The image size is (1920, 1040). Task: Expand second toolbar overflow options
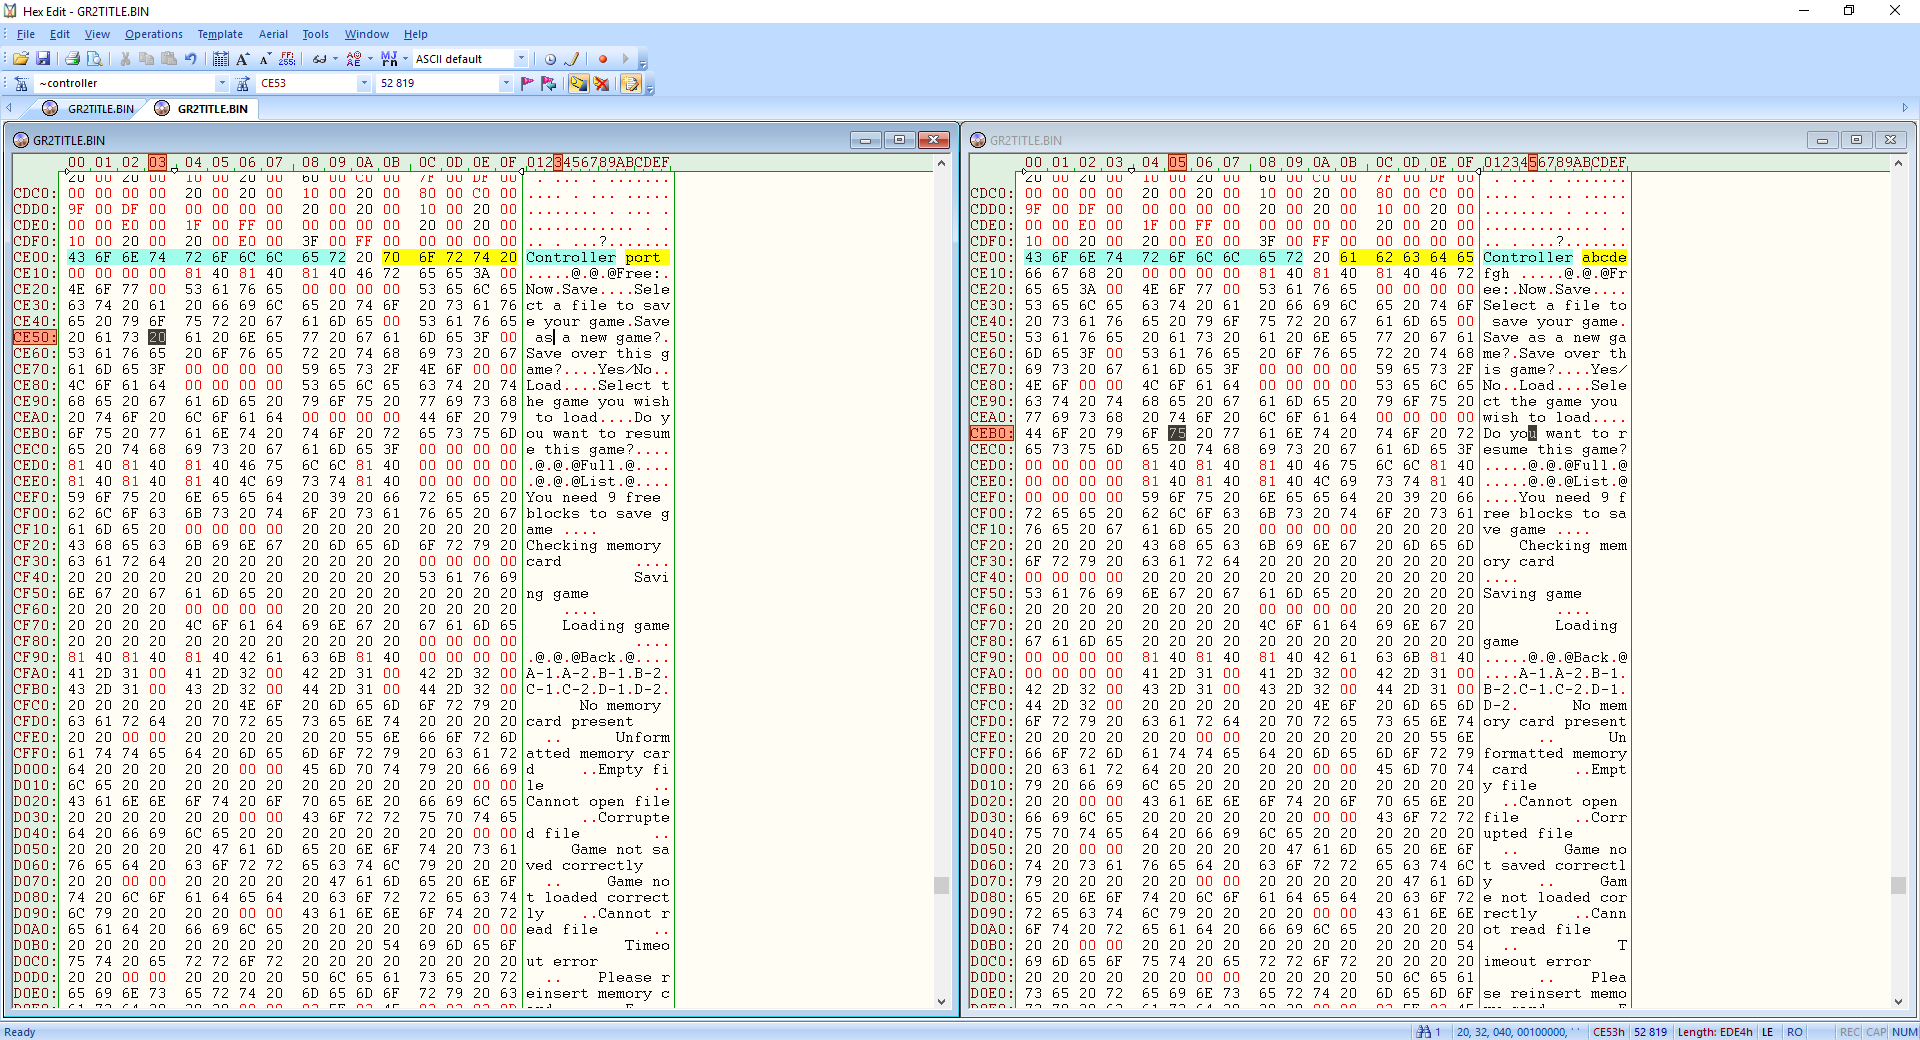pyautogui.click(x=650, y=86)
